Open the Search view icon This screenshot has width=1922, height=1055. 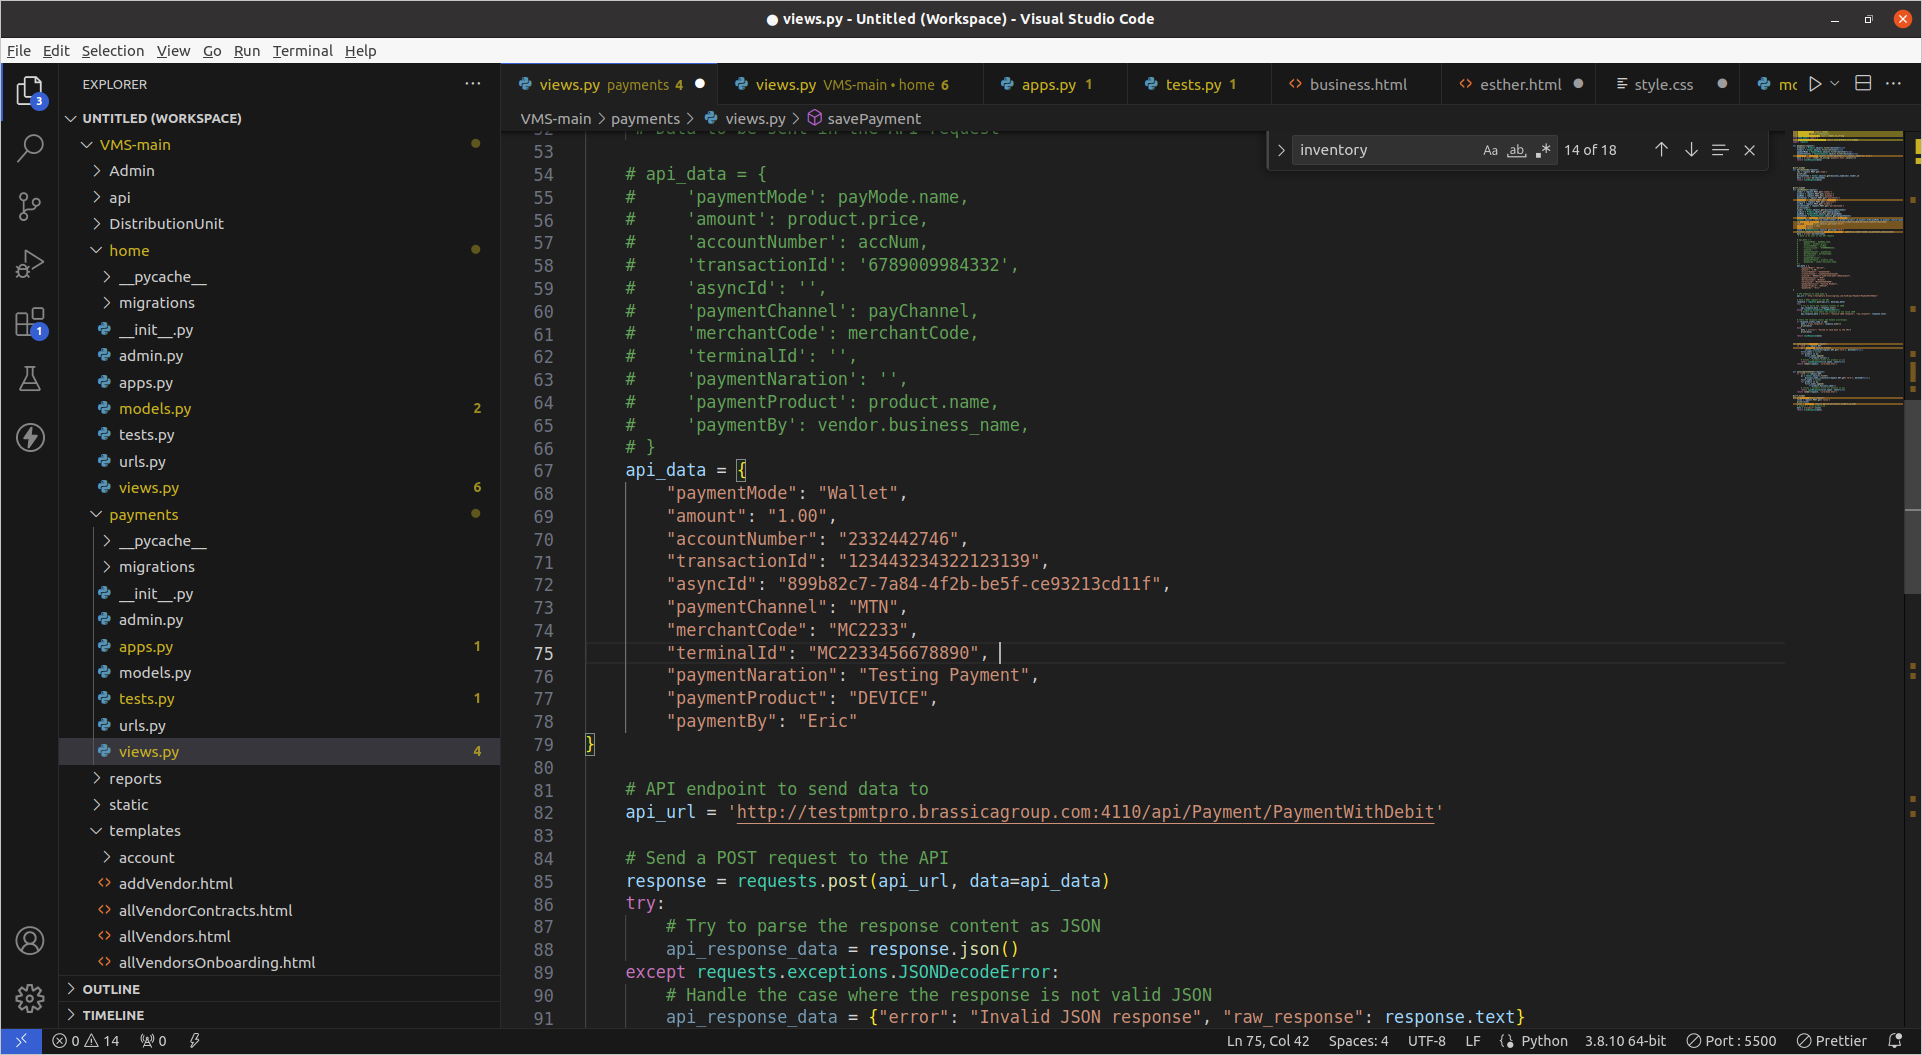tap(30, 149)
